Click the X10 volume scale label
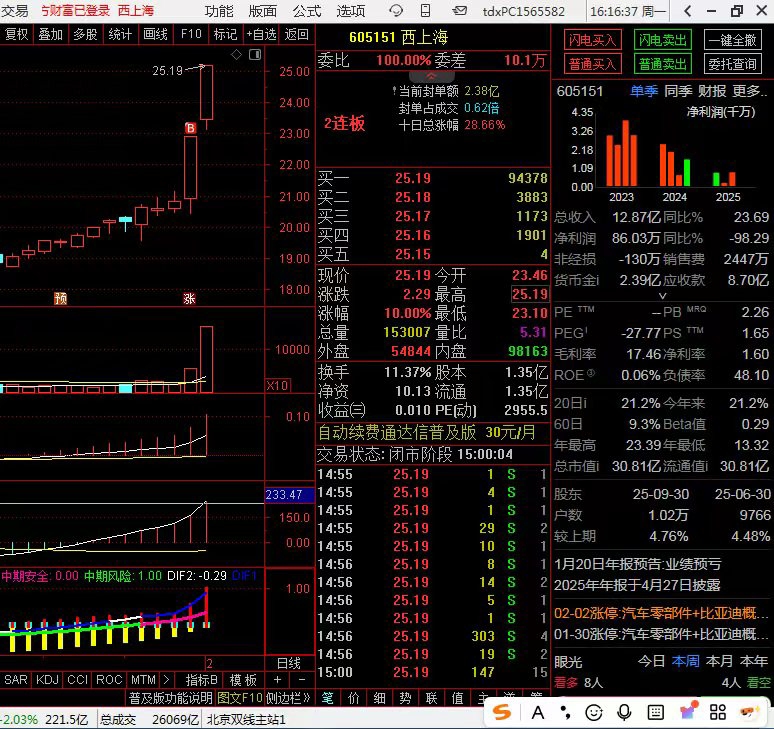Screen dimensions: 774x729 (x=277, y=385)
